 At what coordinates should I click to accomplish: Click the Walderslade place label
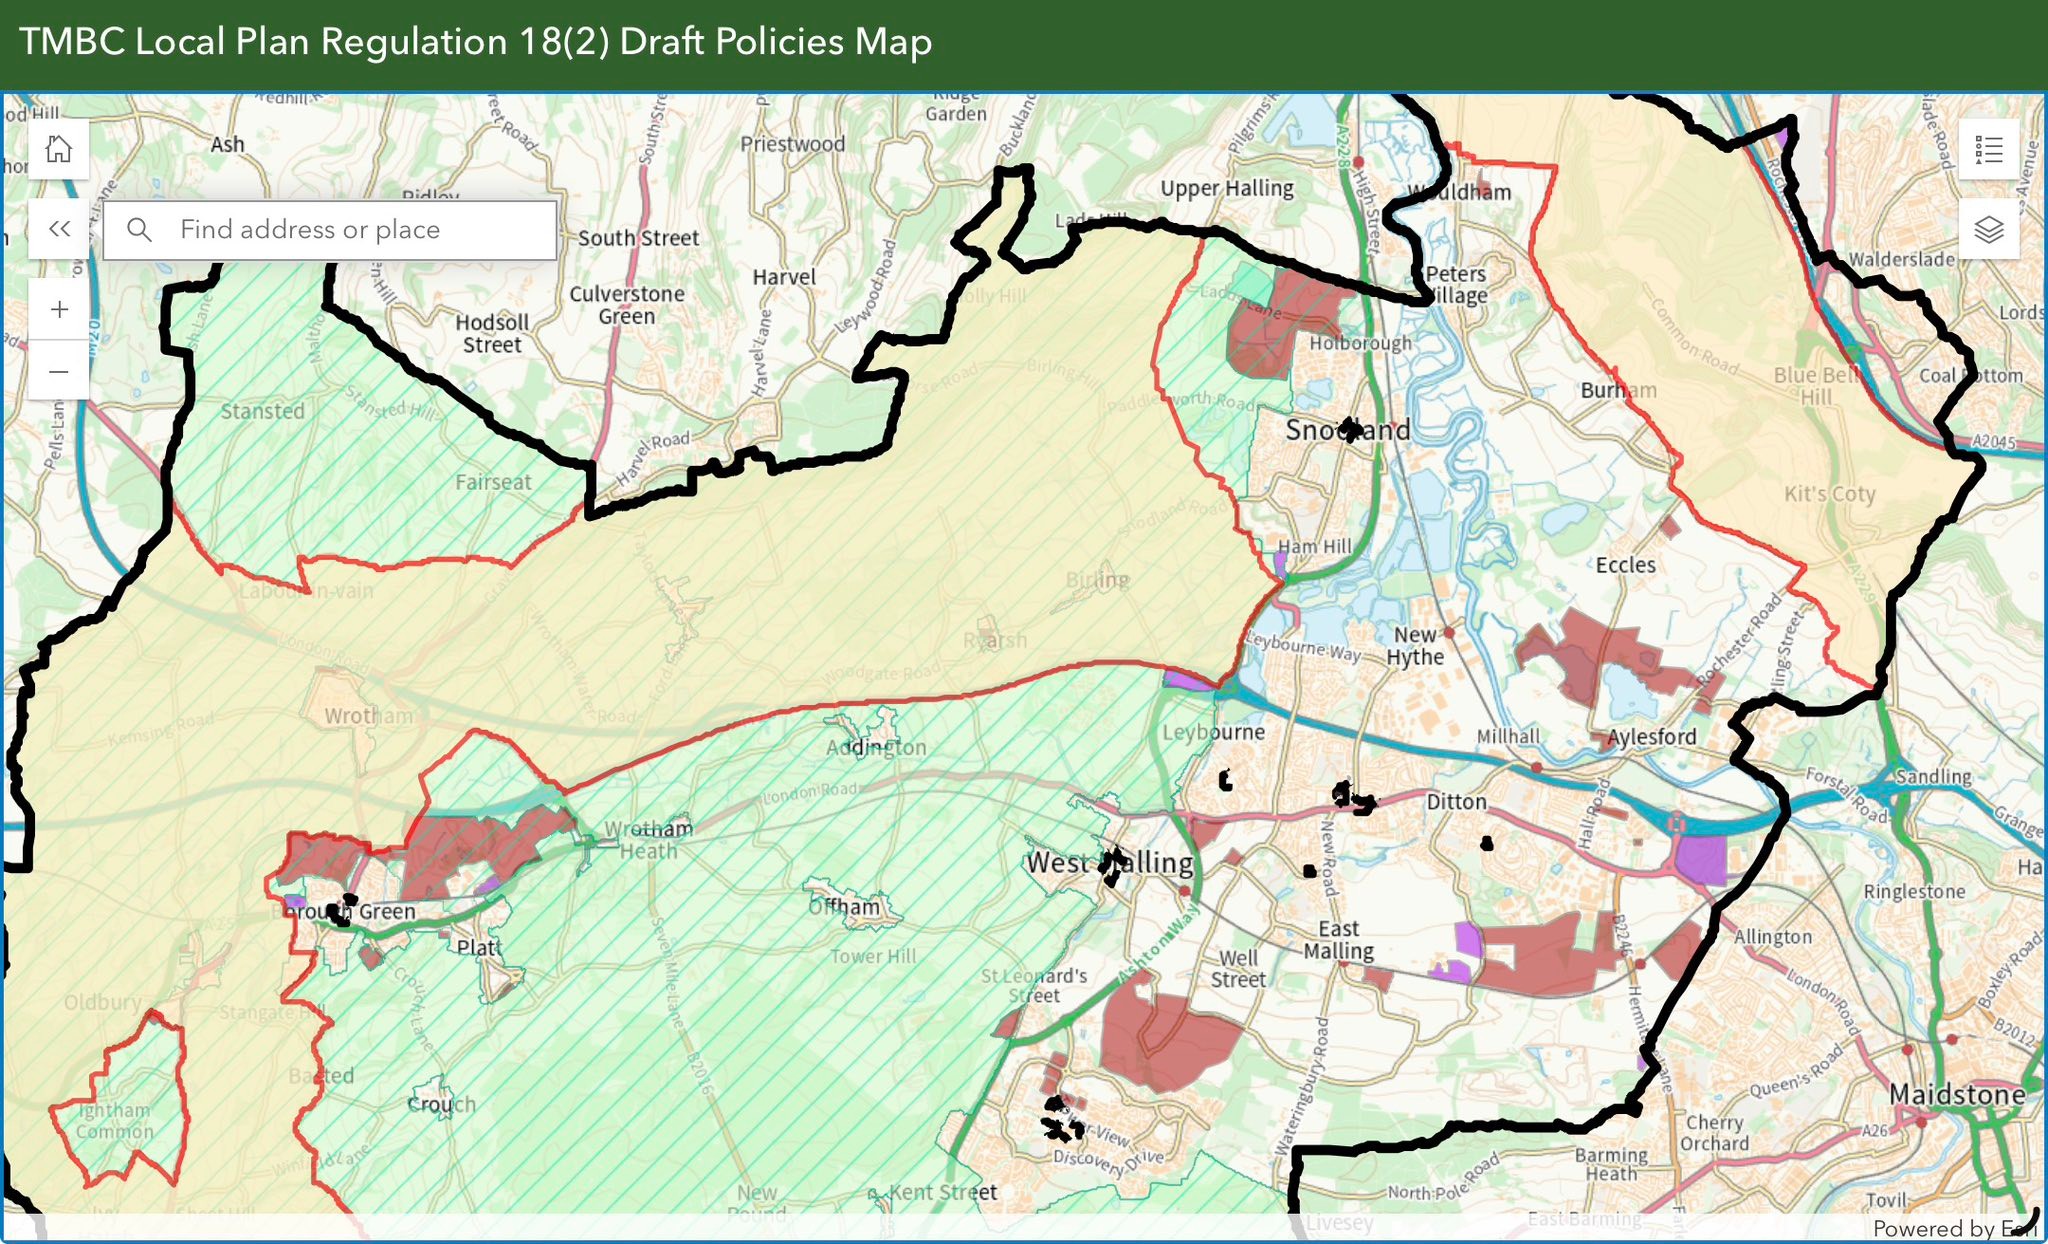pyautogui.click(x=1901, y=259)
